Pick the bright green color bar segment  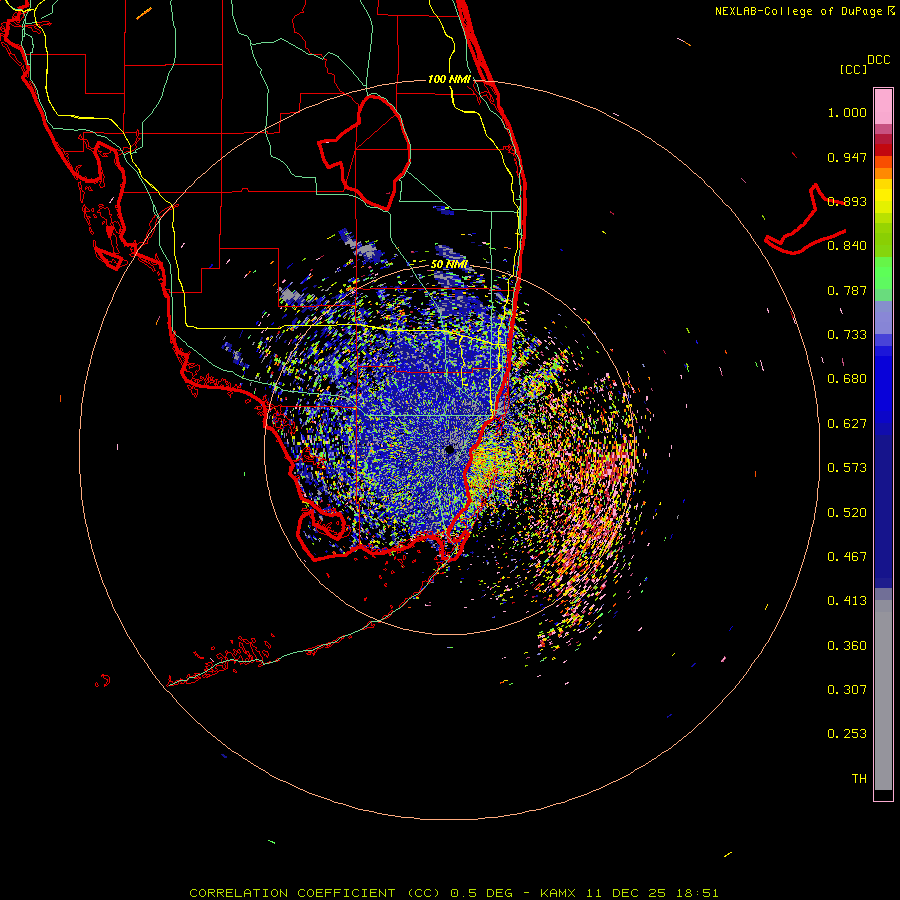click(883, 273)
